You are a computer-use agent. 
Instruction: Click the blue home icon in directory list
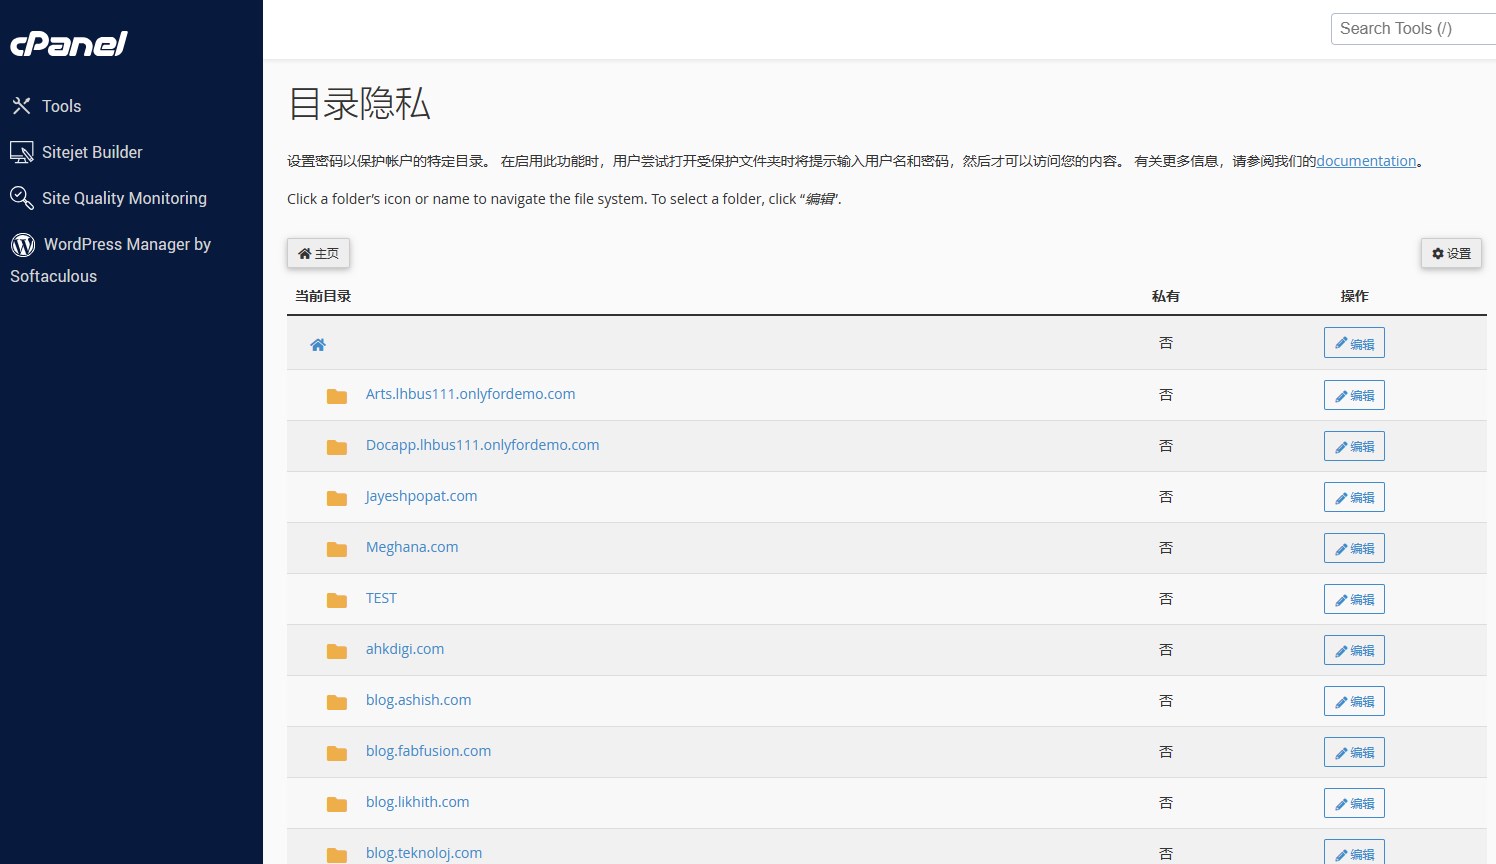(318, 344)
